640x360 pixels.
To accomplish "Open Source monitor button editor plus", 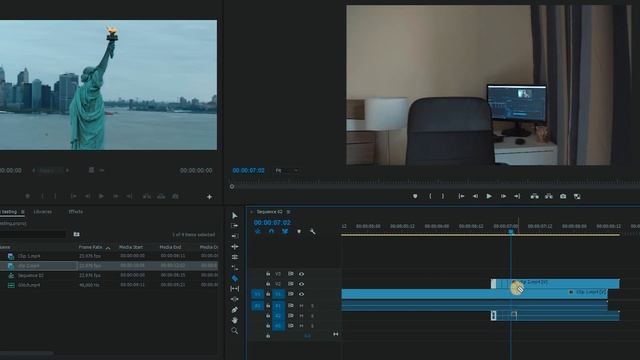I will pyautogui.click(x=209, y=197).
